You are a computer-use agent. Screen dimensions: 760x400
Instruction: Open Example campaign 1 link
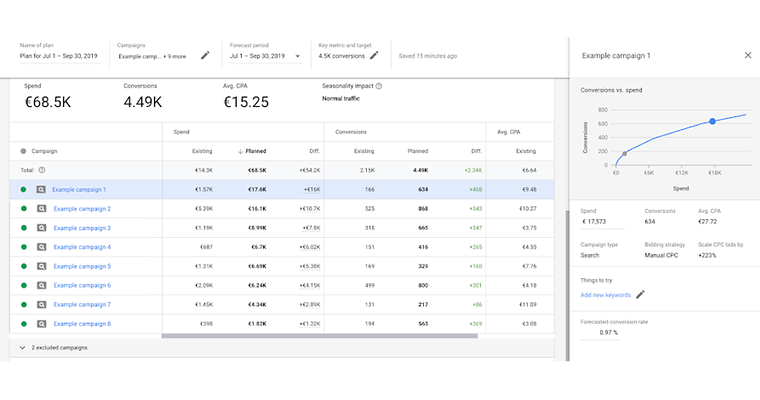coord(79,190)
